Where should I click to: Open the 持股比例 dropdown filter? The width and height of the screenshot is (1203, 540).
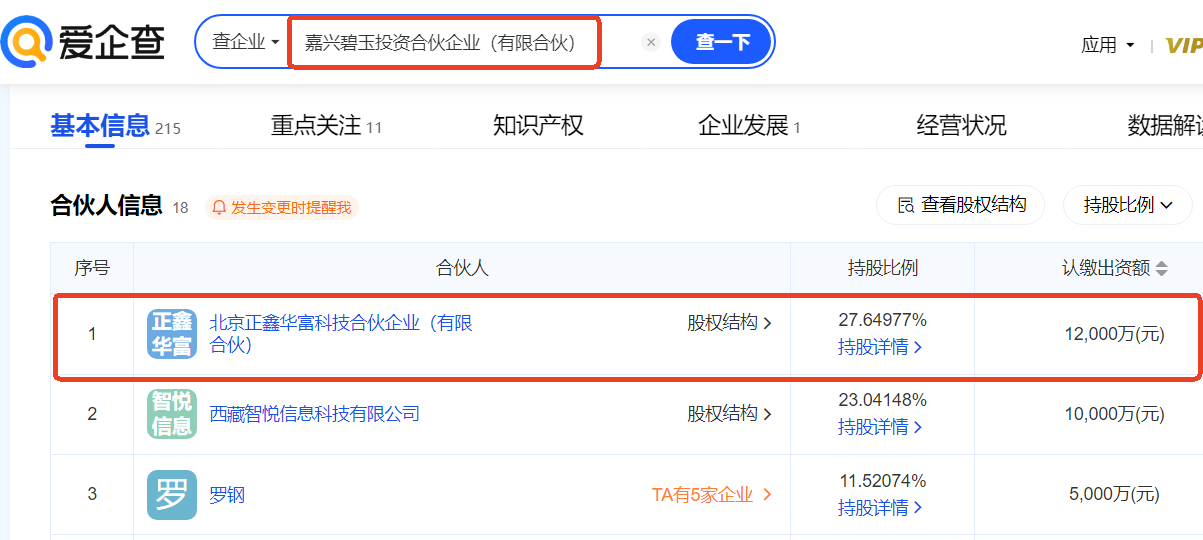pos(1127,205)
